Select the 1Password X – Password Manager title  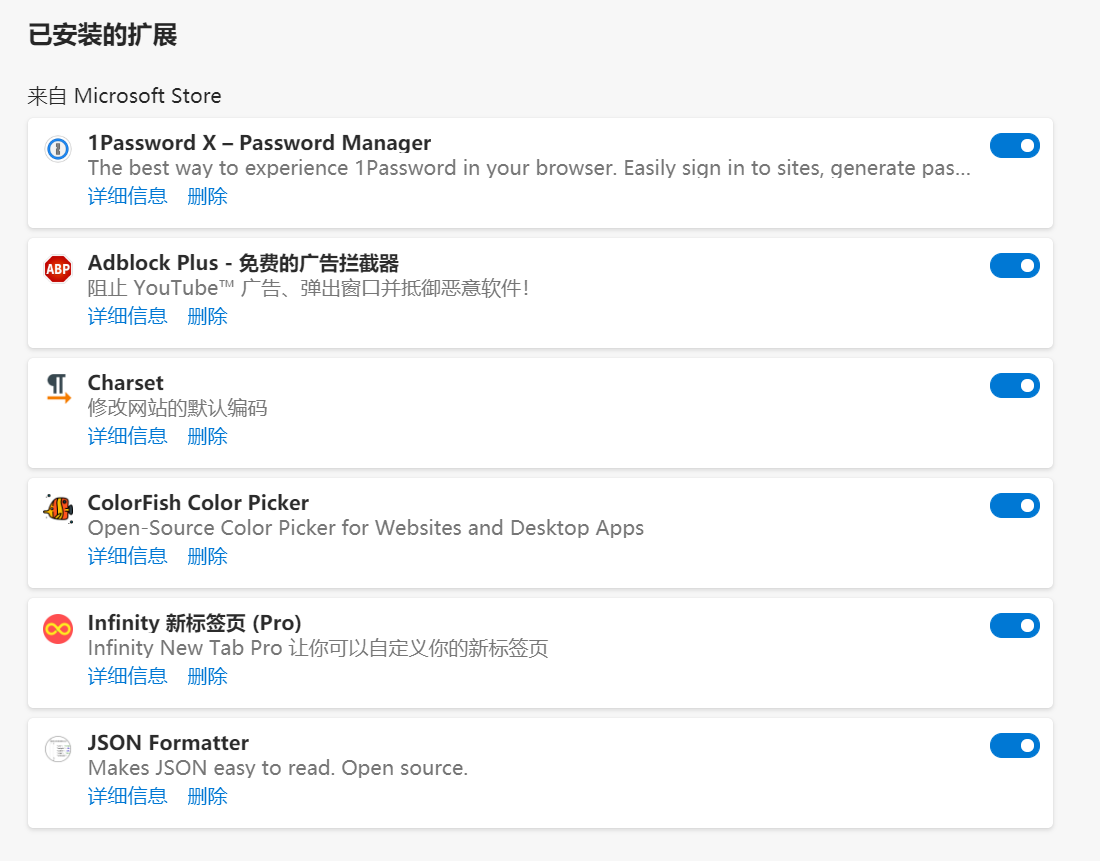click(x=259, y=142)
